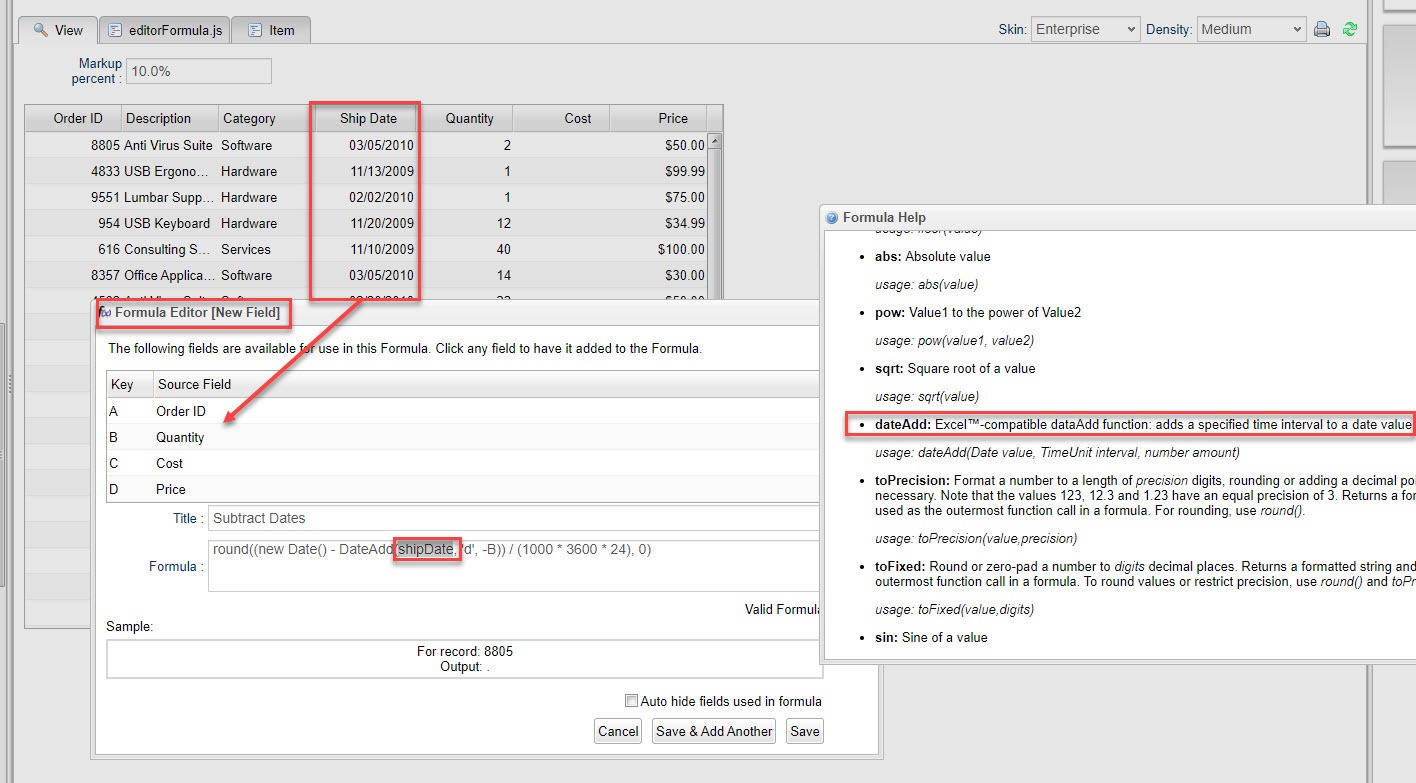Click the printer icon next to Density
1416x783 pixels.
1322,30
